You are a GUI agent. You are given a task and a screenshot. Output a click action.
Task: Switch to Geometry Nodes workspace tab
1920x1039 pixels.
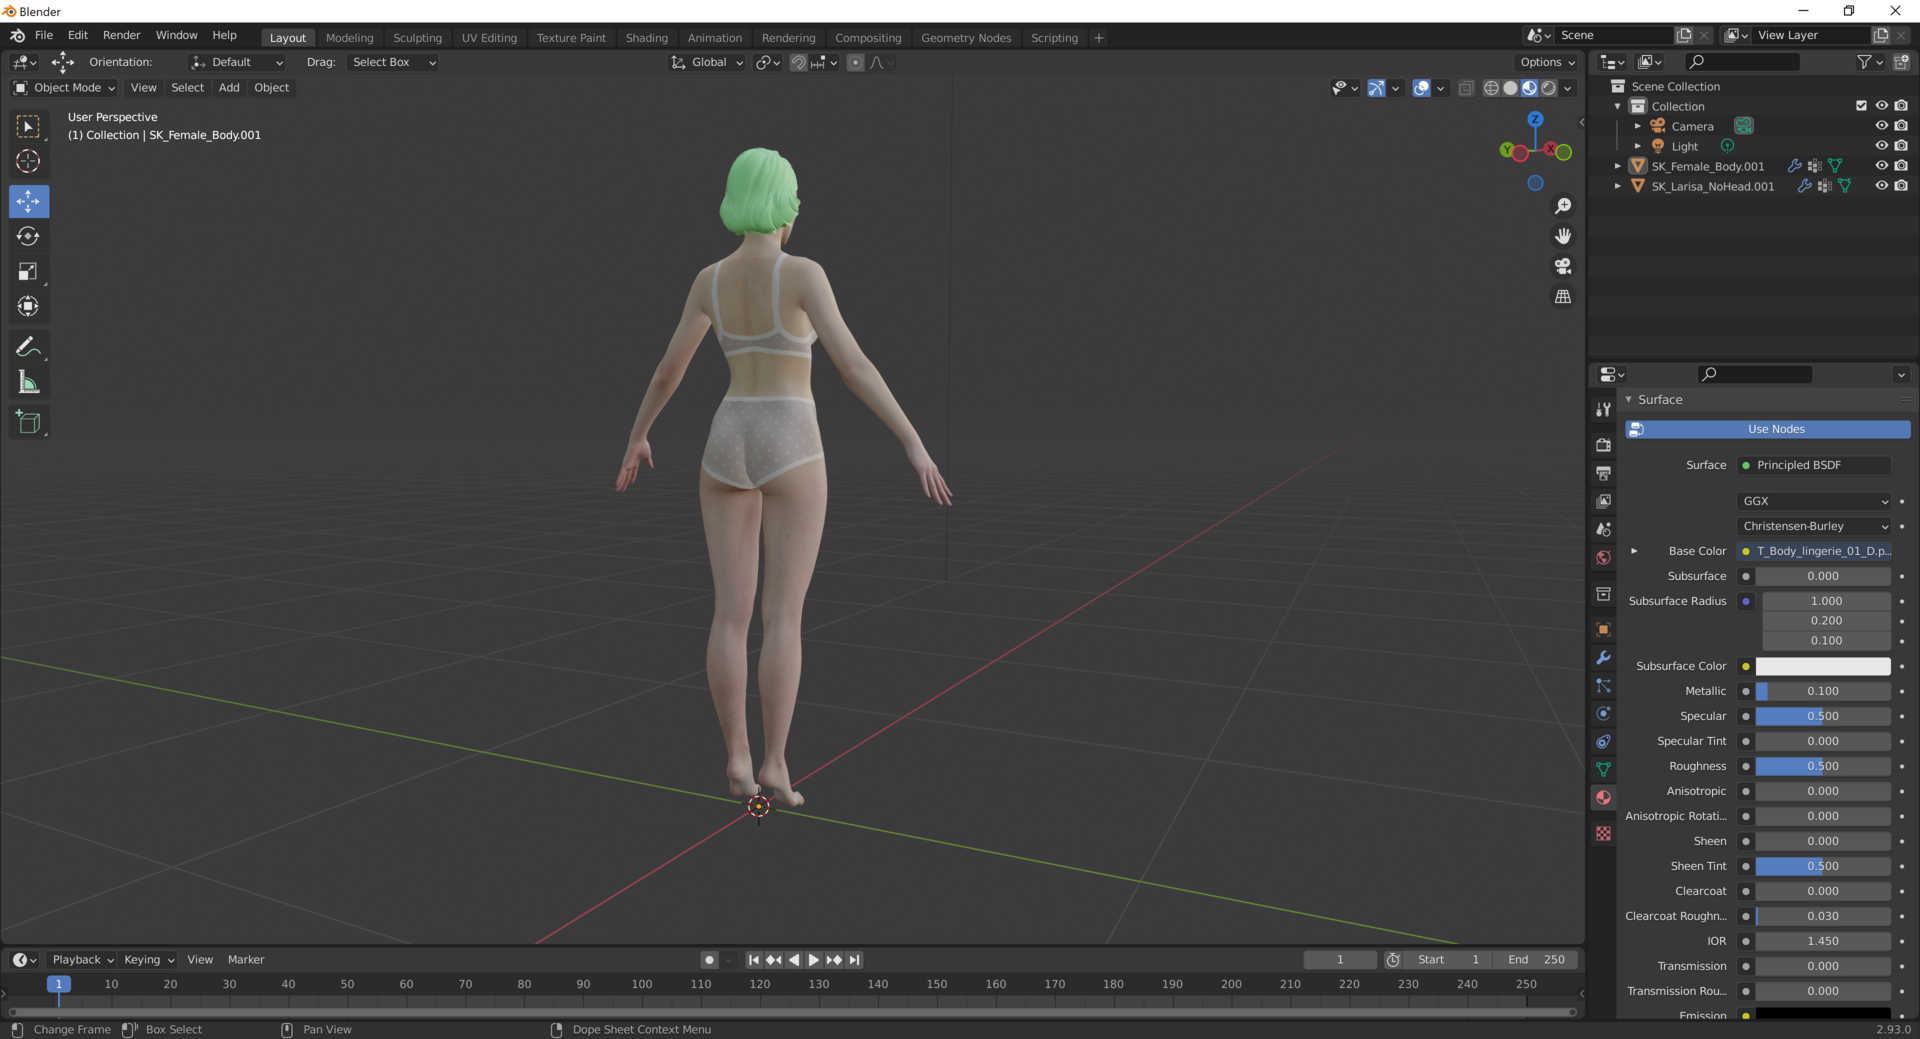tap(966, 38)
